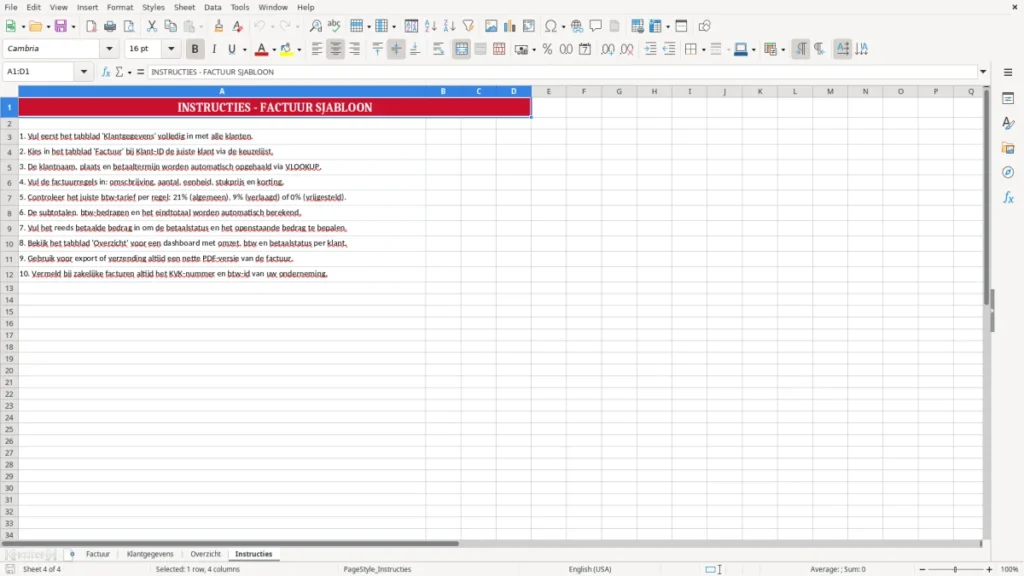
Task: Toggle Center Vertically alignment
Action: pyautogui.click(x=396, y=49)
